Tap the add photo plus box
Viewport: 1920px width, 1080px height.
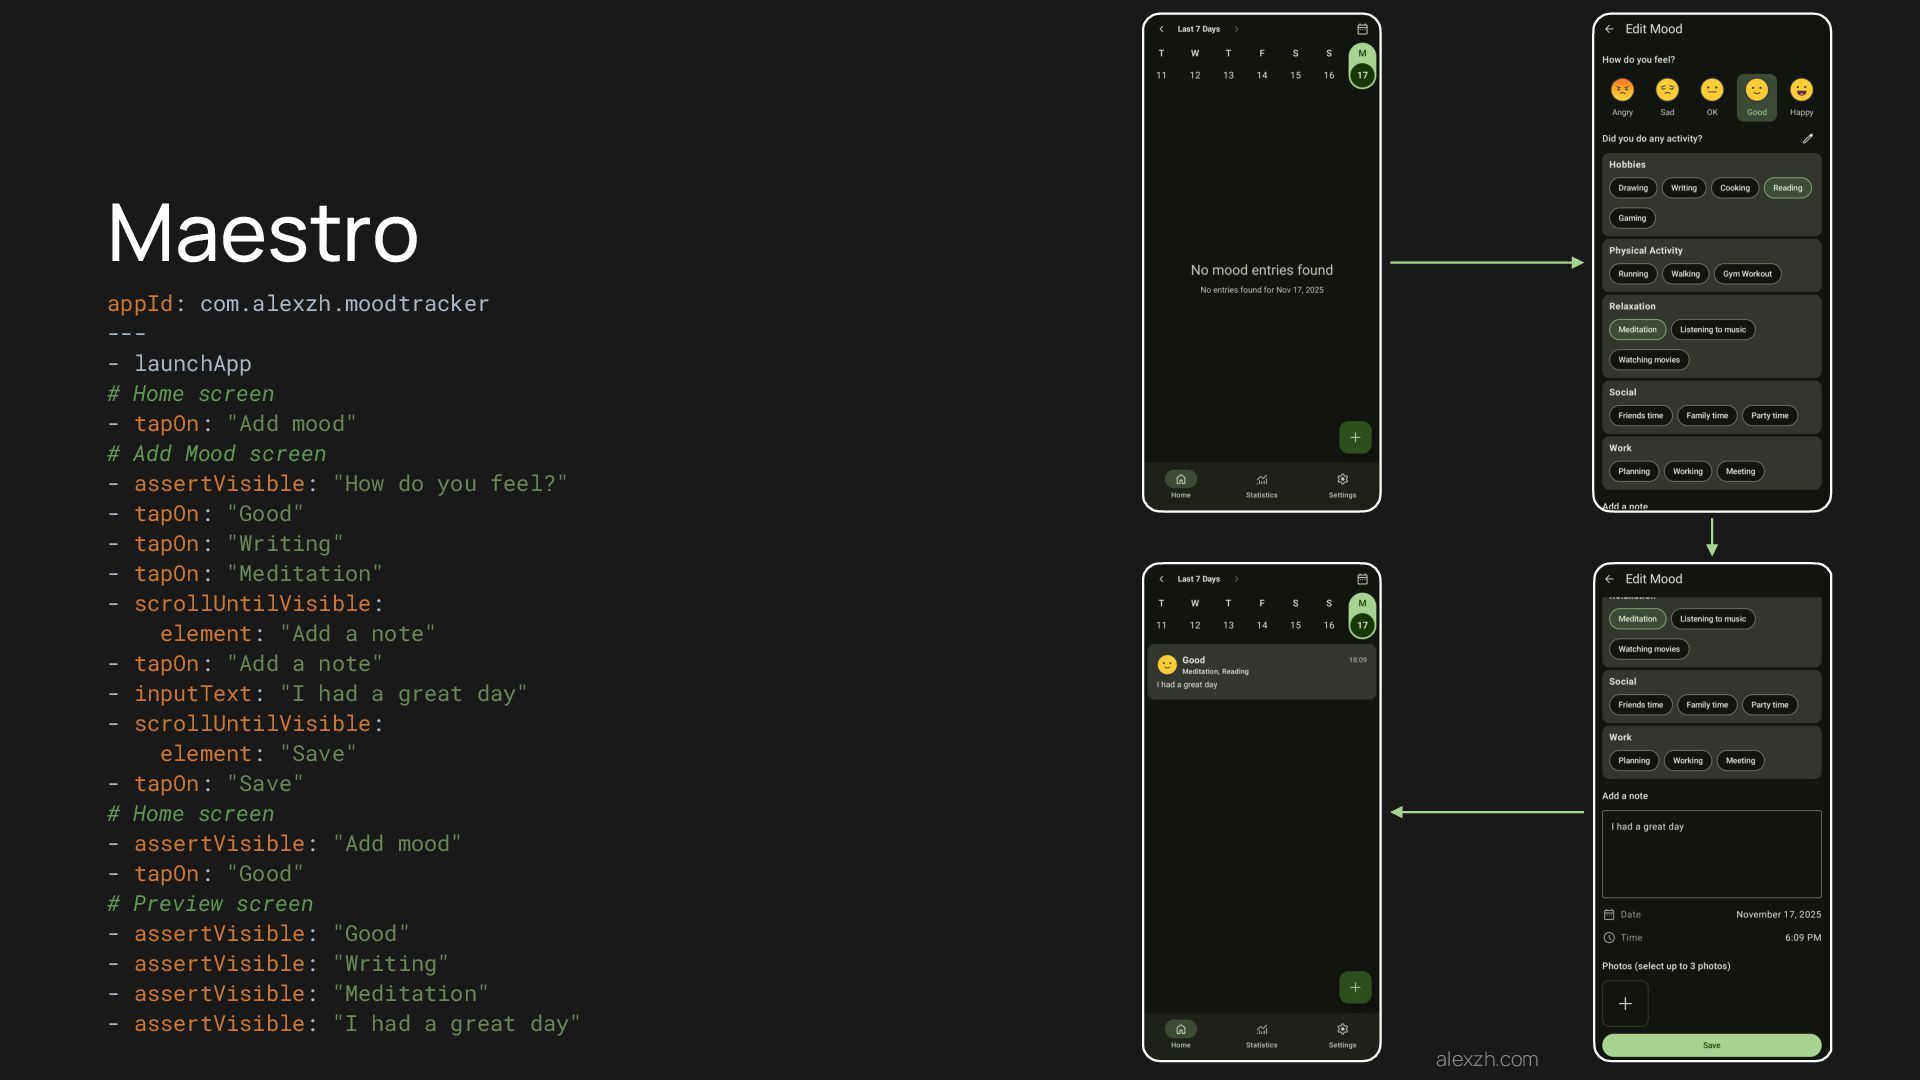pyautogui.click(x=1625, y=1003)
